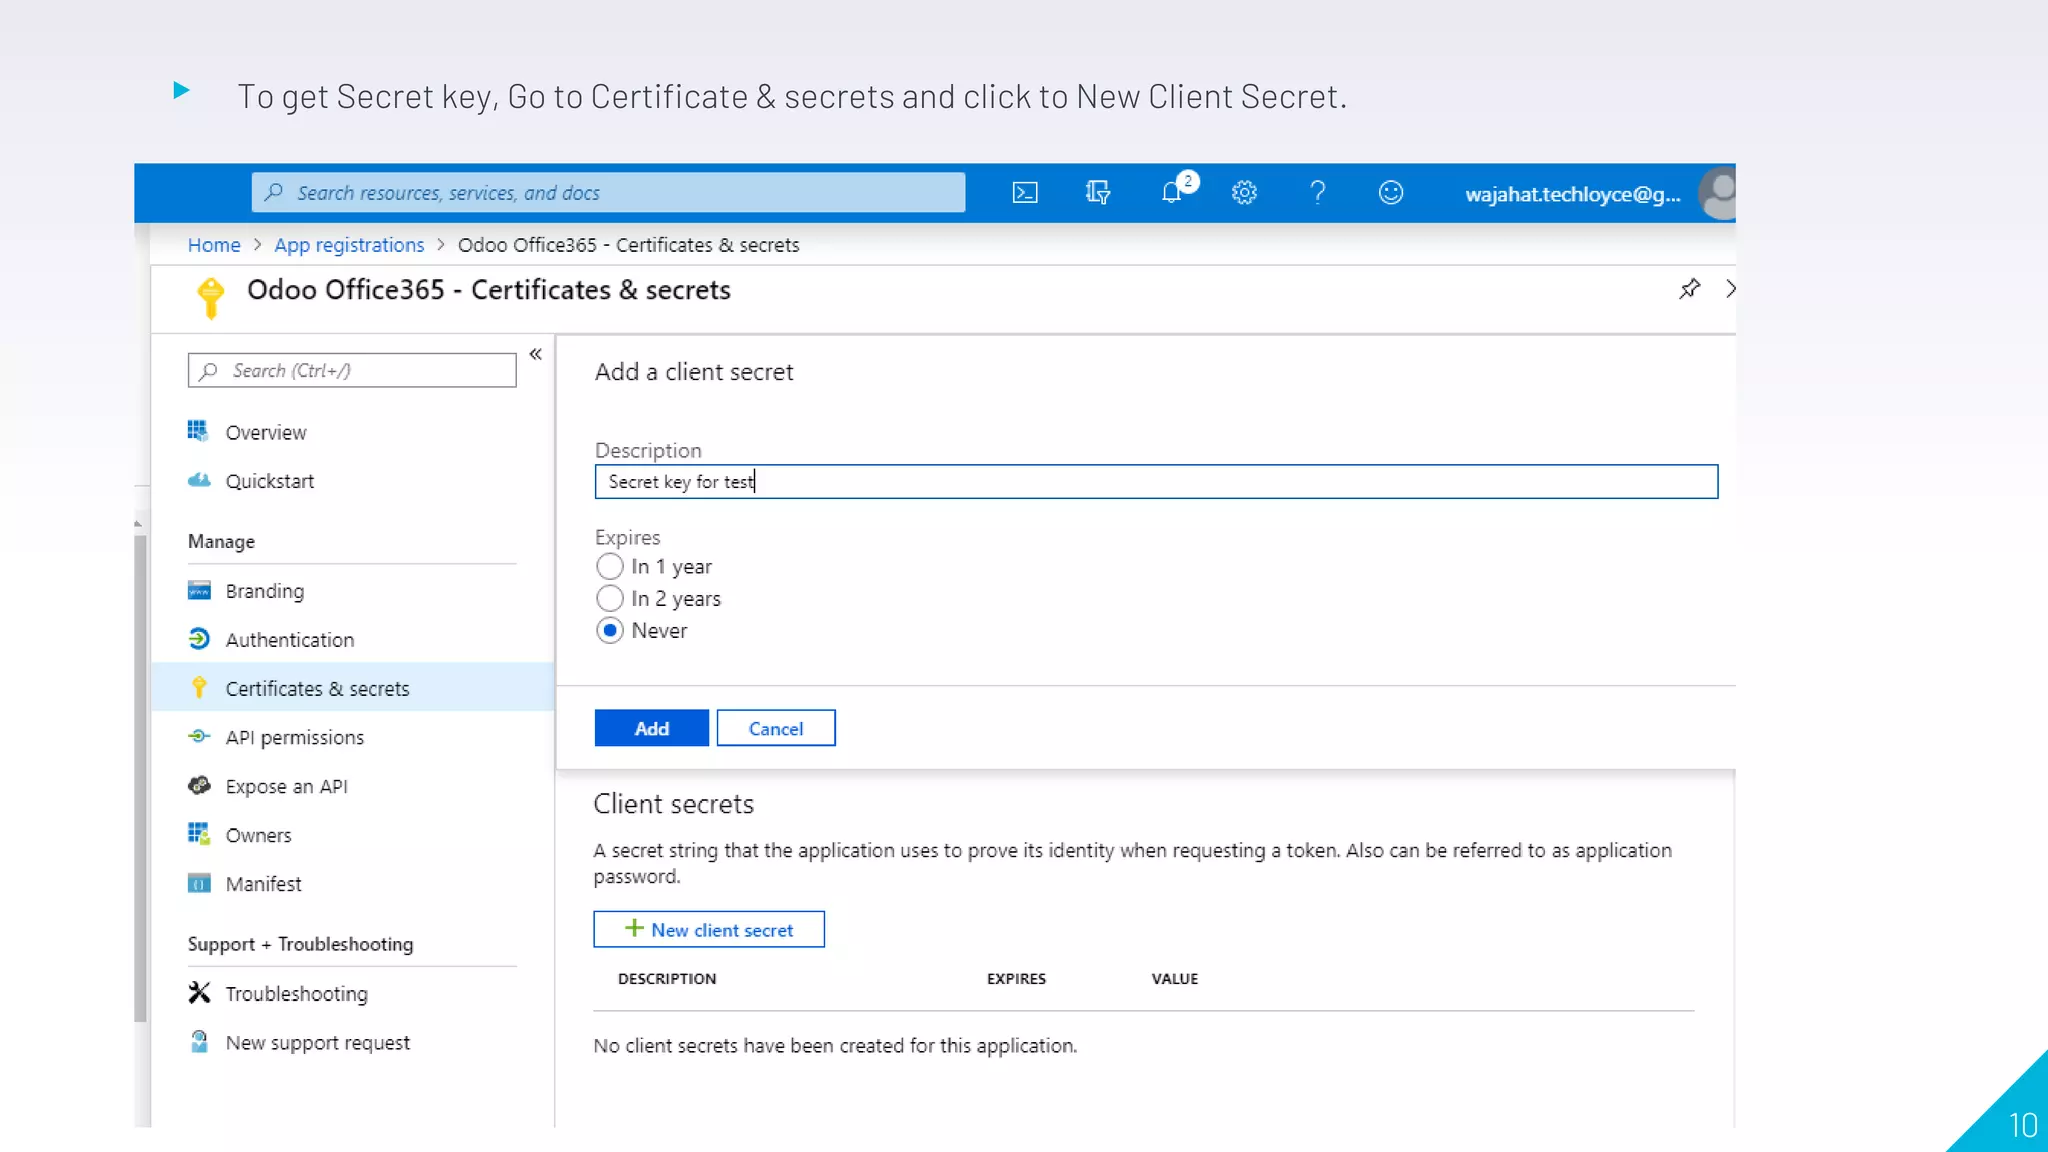
Task: Click DESCRIPTION column header
Action: (667, 978)
